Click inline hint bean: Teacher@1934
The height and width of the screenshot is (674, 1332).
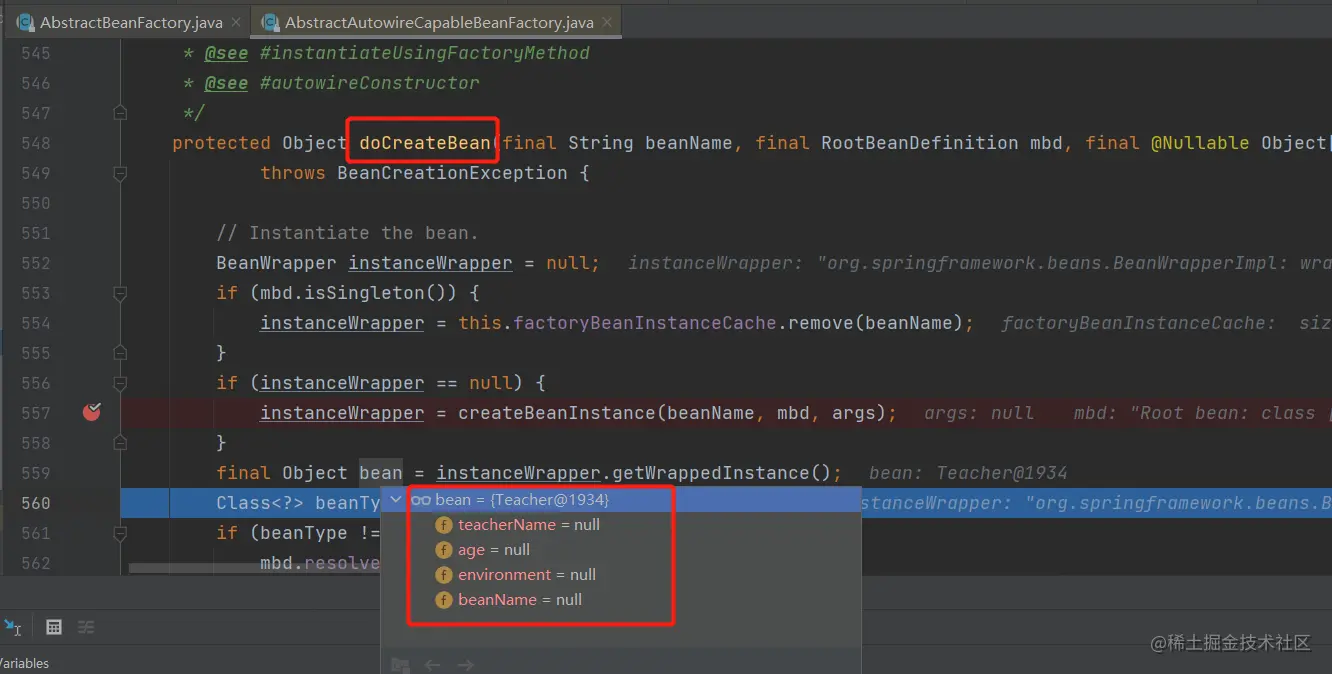968,473
